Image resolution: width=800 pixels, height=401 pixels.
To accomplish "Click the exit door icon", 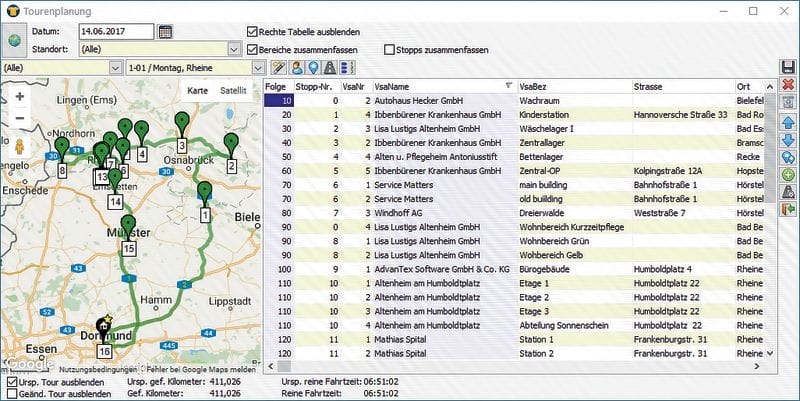I will point(788,210).
